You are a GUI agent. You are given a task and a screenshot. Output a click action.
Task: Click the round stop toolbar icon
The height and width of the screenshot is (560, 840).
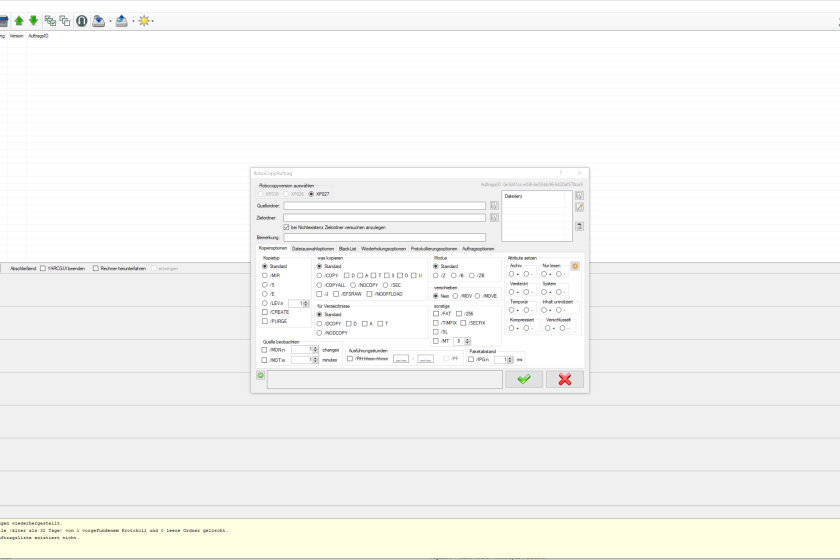coord(81,21)
